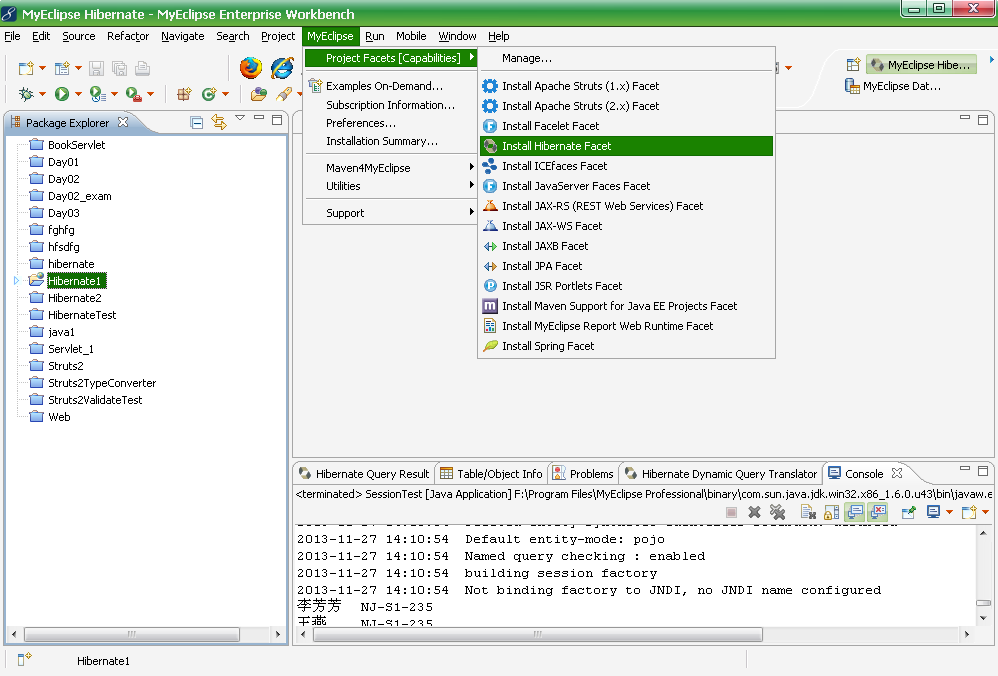Screen dimensions: 998x676
Task: Choose Project Facets [Capabilities] submenu entry
Action: click(391, 58)
